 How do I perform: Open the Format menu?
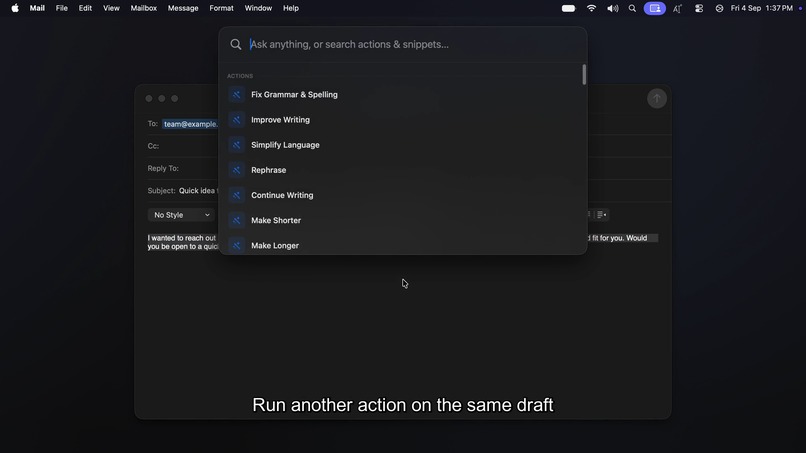tap(222, 8)
